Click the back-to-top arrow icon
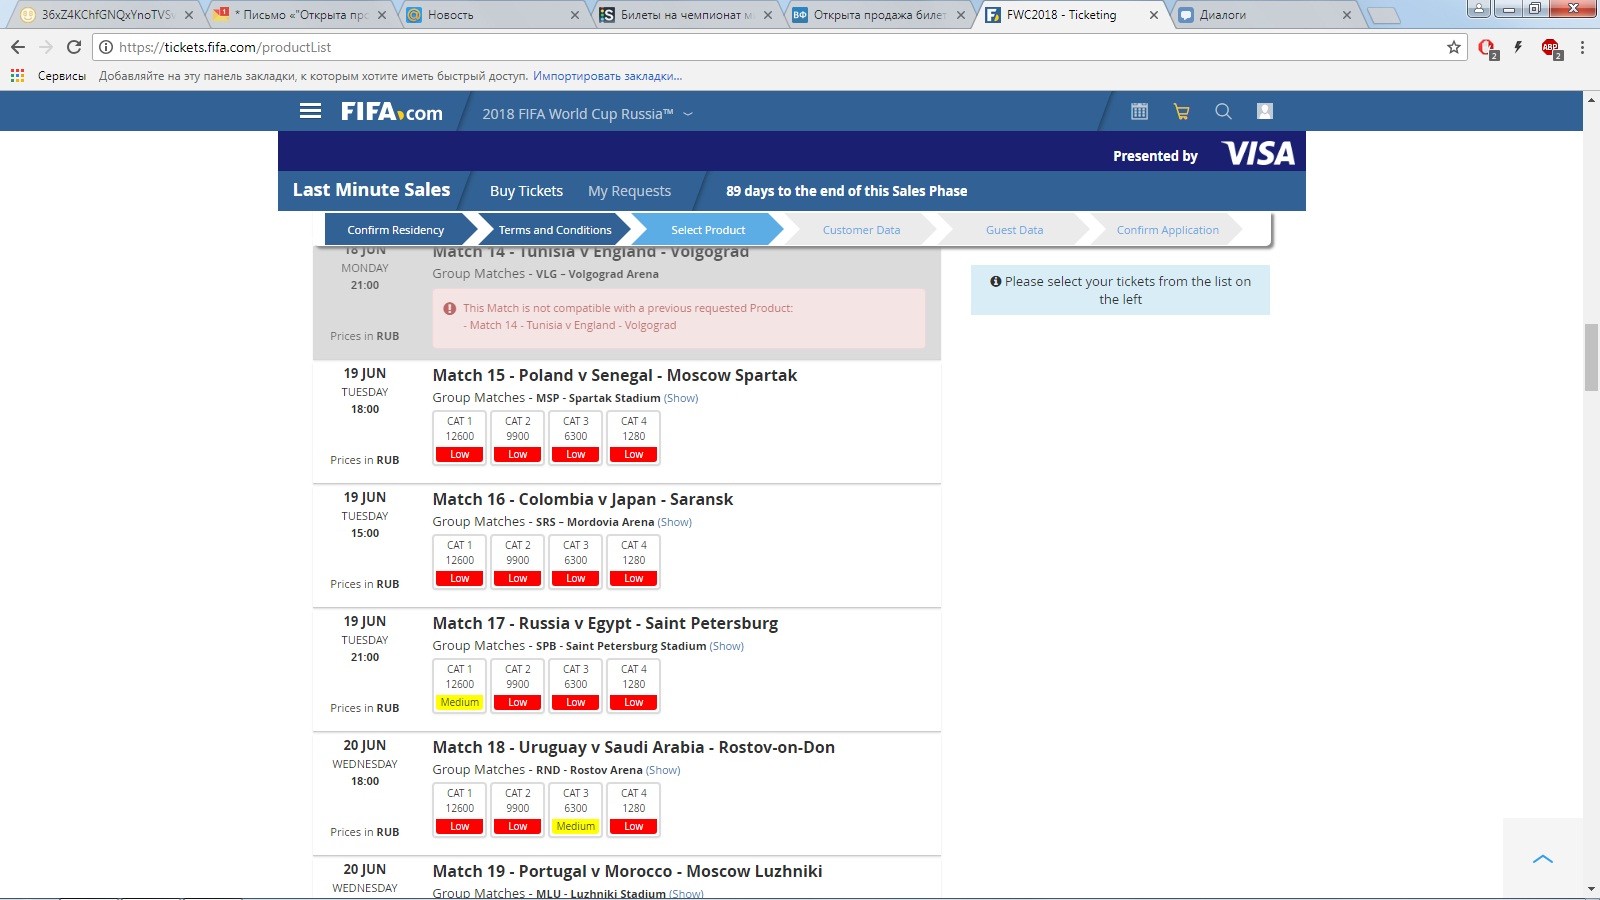This screenshot has height=900, width=1600. (x=1543, y=859)
